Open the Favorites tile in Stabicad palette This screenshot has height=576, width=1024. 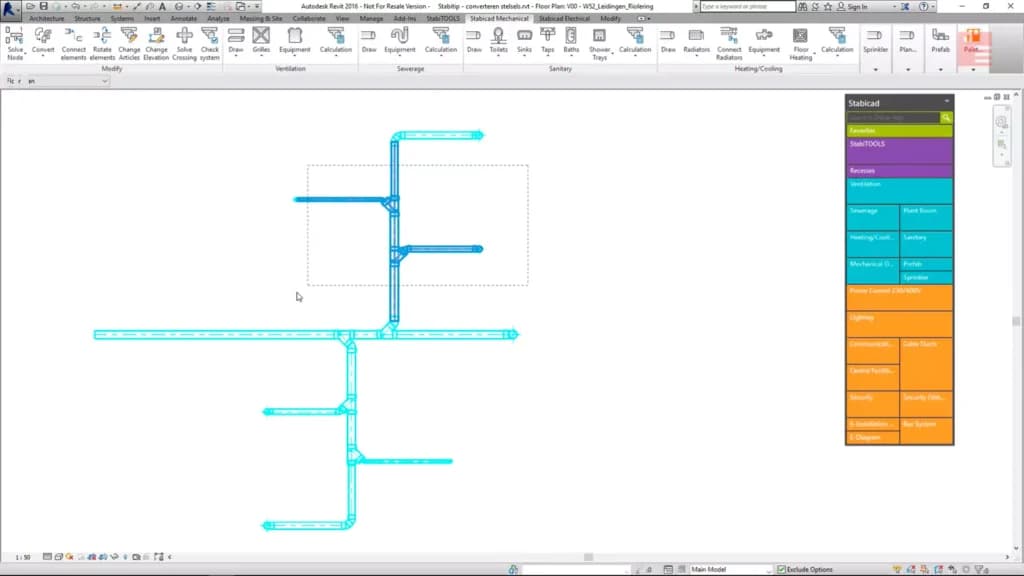(x=899, y=131)
